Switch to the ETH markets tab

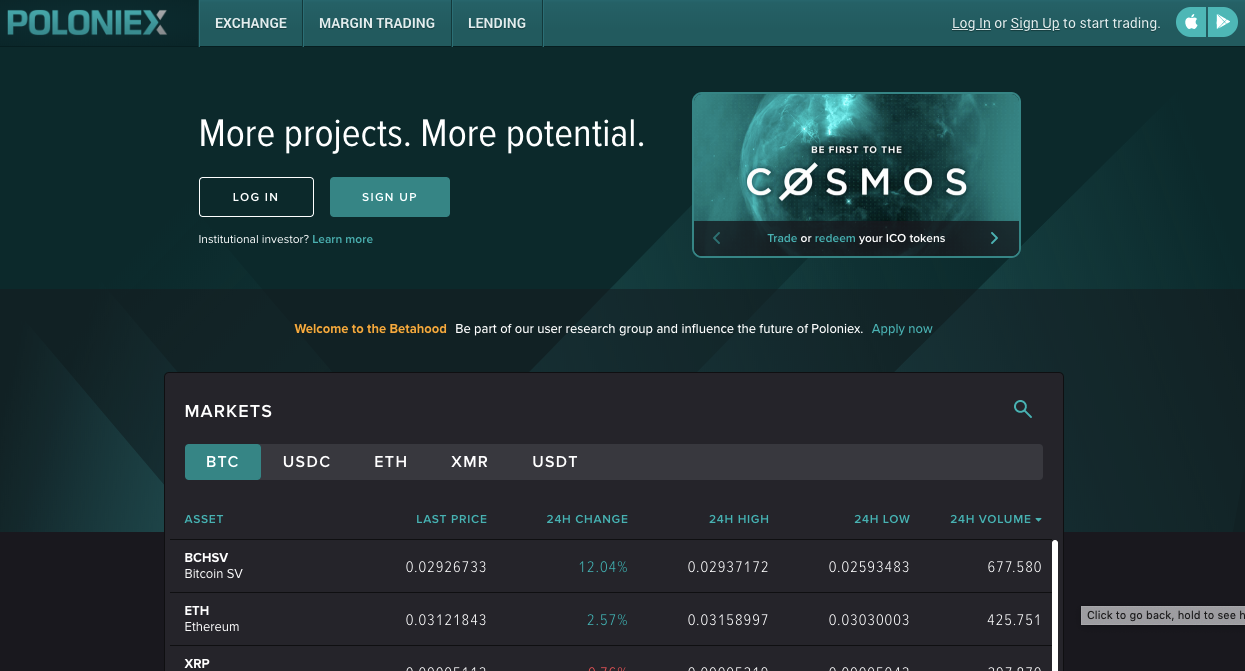click(391, 462)
